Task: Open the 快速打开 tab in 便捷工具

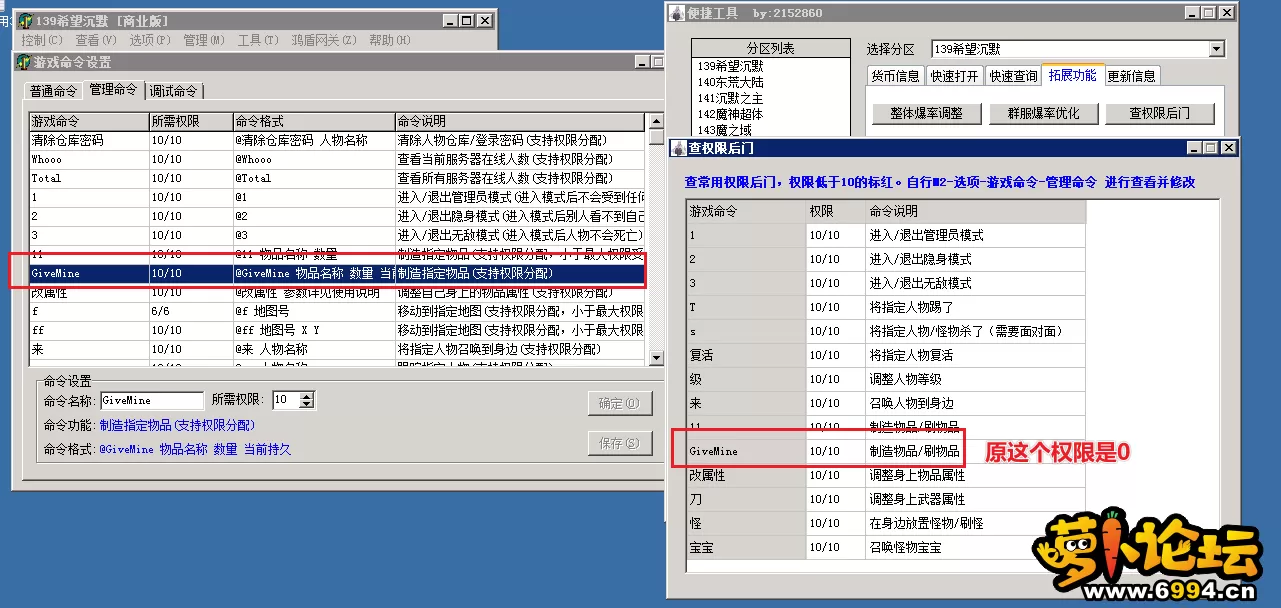Action: pos(954,76)
